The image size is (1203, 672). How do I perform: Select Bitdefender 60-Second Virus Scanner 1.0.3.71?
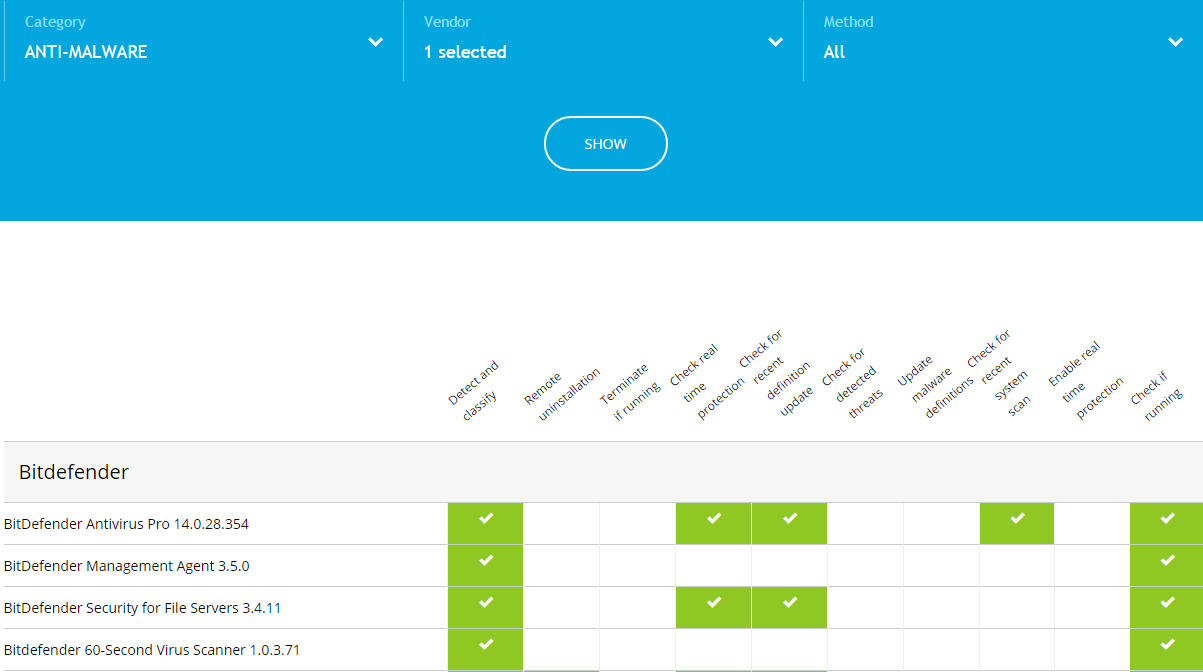[152, 650]
